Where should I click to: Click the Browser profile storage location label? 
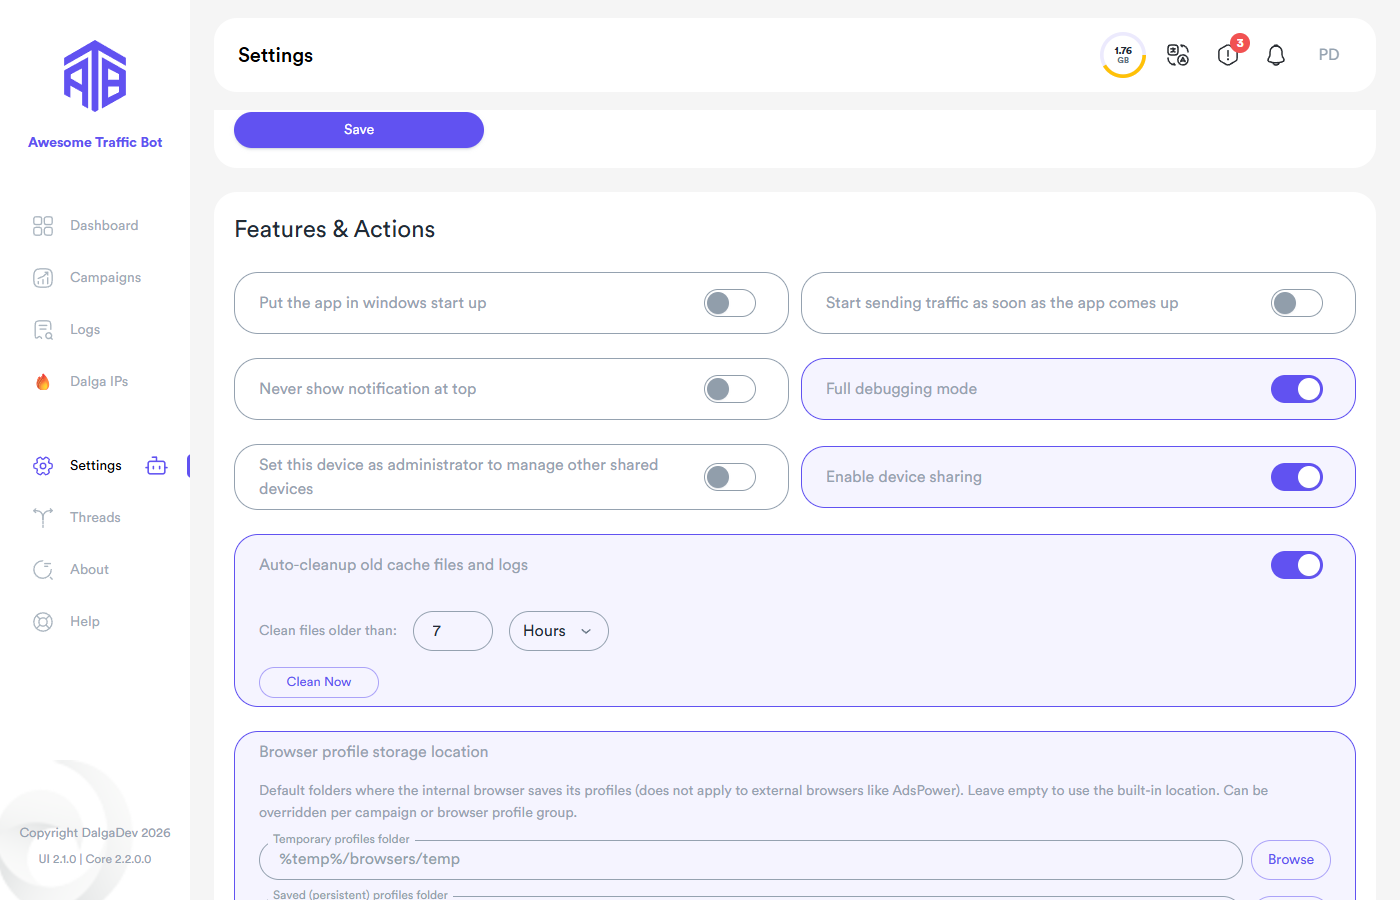[374, 752]
